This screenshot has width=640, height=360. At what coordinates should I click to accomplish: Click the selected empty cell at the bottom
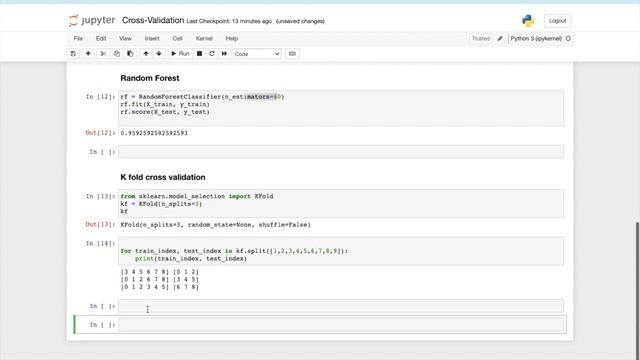341,325
